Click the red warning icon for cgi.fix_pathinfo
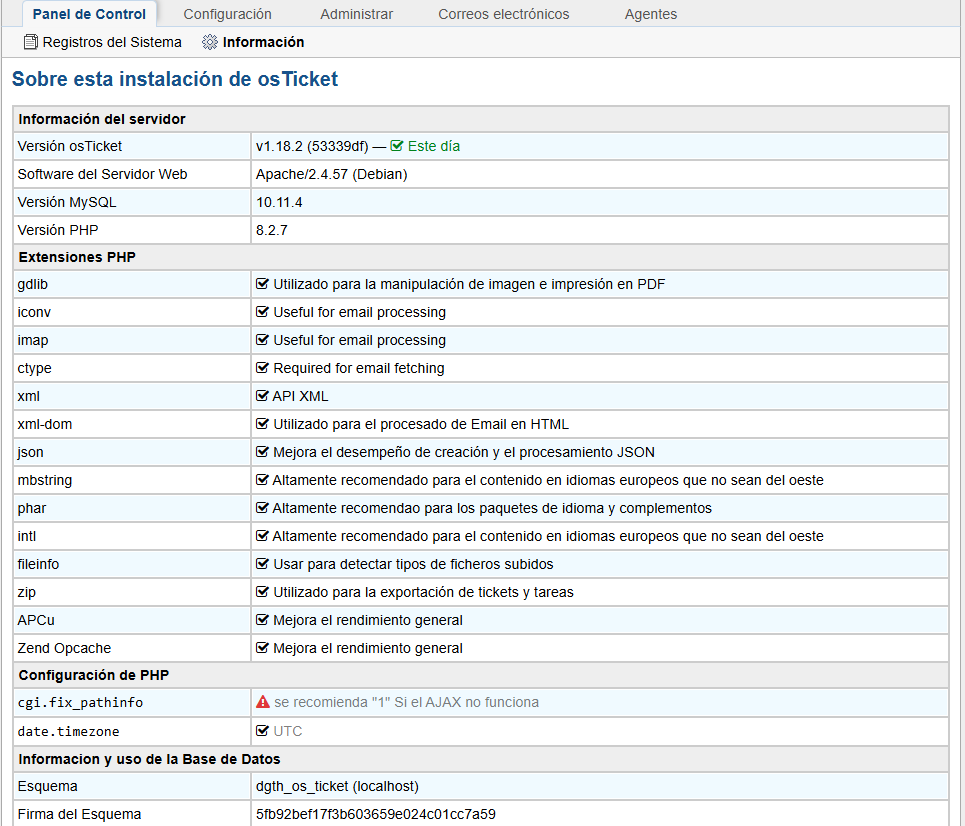The image size is (965, 826). point(263,702)
